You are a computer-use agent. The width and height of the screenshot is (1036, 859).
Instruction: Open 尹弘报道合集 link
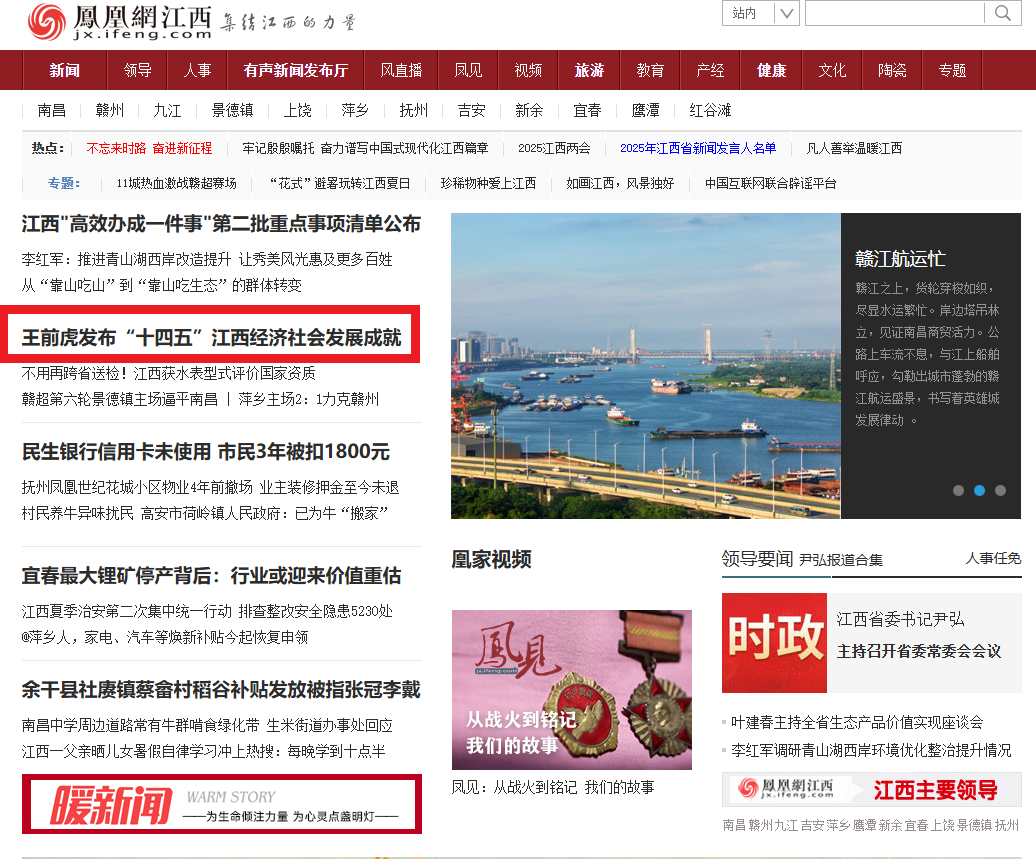point(840,560)
